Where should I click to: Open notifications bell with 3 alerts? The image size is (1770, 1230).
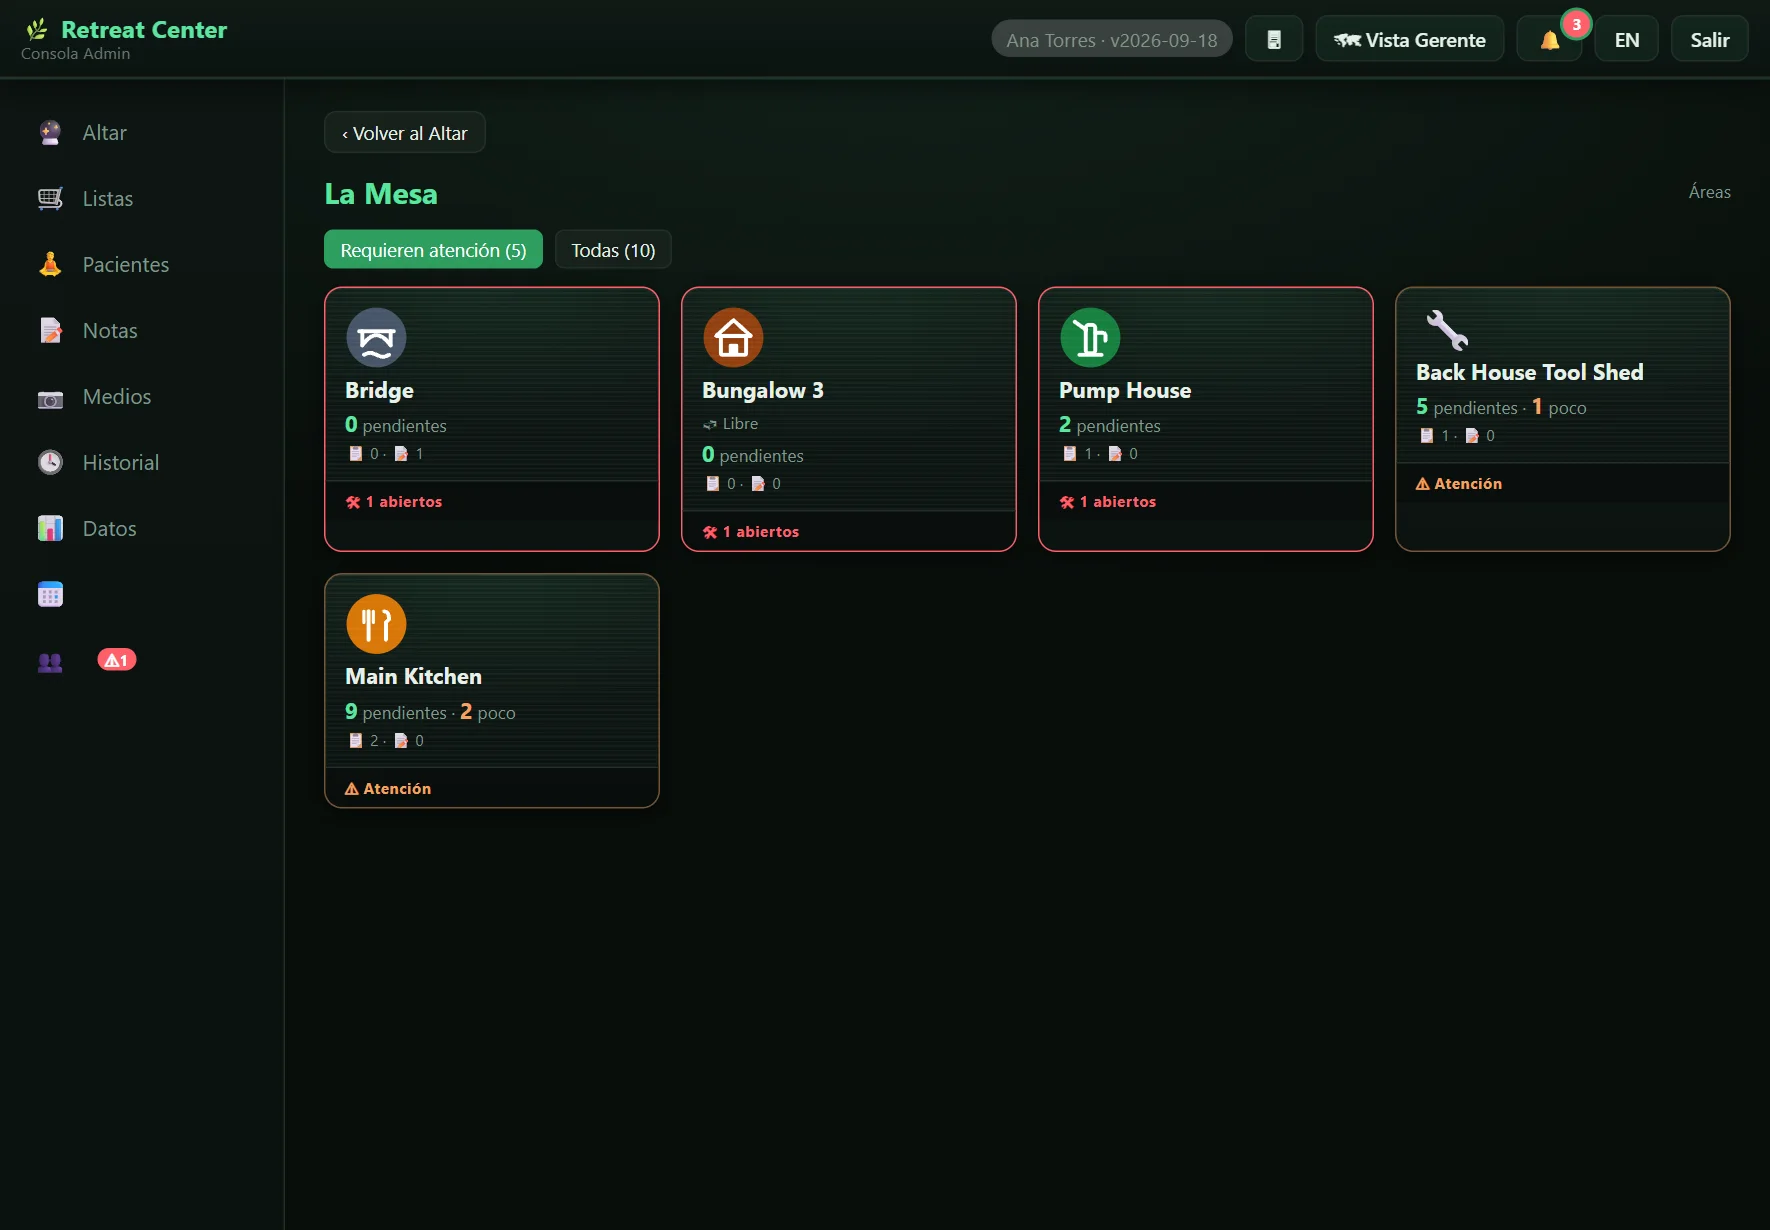point(1549,40)
